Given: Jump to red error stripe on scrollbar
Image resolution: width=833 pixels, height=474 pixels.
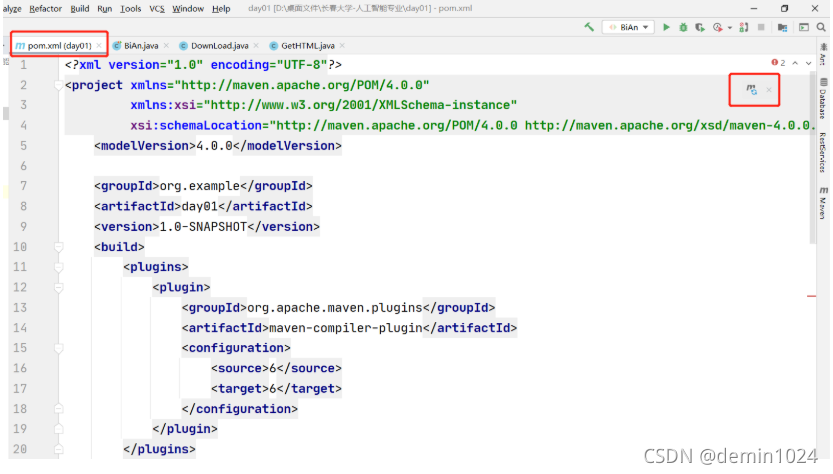Looking at the screenshot, I should point(811,296).
